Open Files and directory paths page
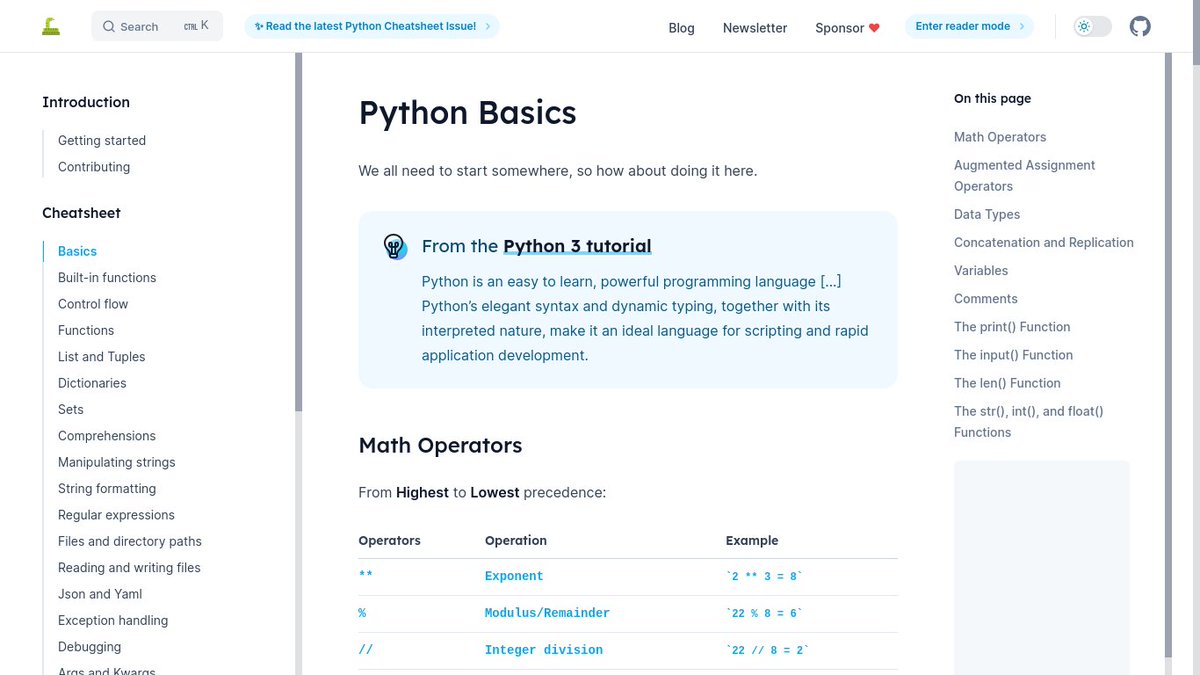The height and width of the screenshot is (675, 1200). coord(130,541)
